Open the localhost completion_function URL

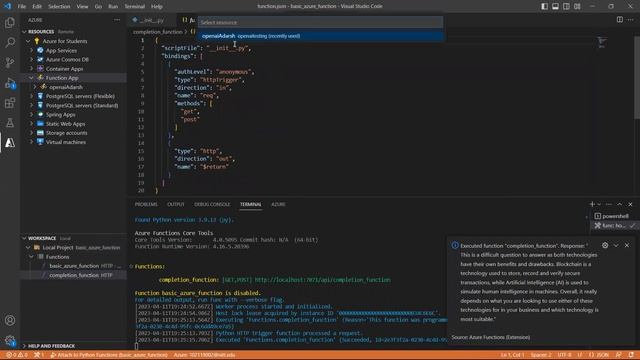322,280
